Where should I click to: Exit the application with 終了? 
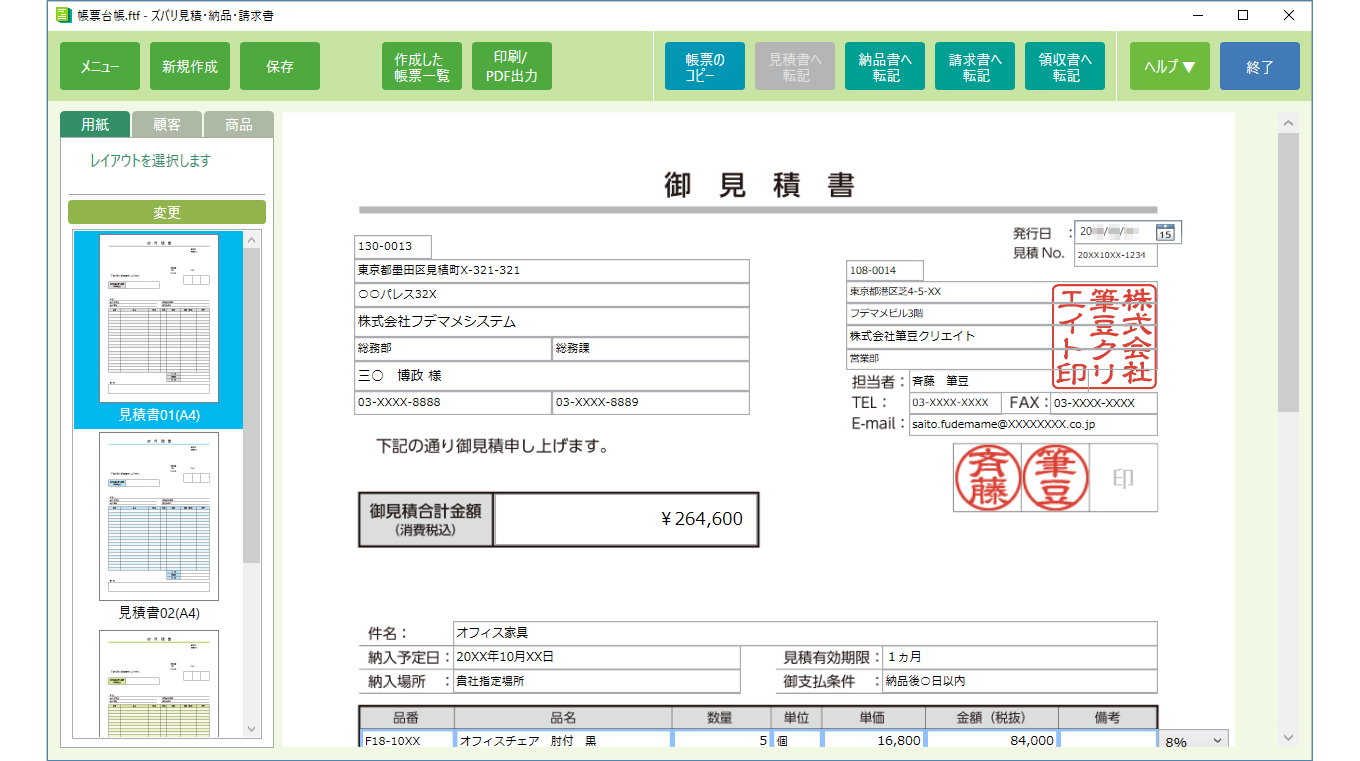click(x=1259, y=65)
